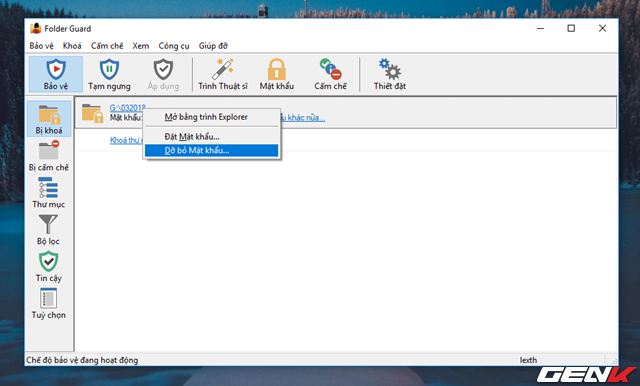The width and height of the screenshot is (640, 386).
Task: Select the Bị cấm chế sidebar view
Action: click(x=49, y=156)
